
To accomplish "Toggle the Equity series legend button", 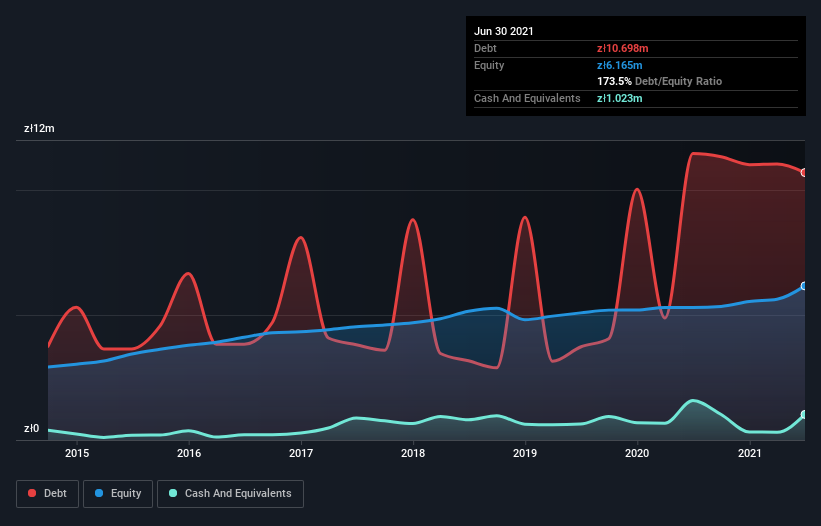I will (118, 494).
